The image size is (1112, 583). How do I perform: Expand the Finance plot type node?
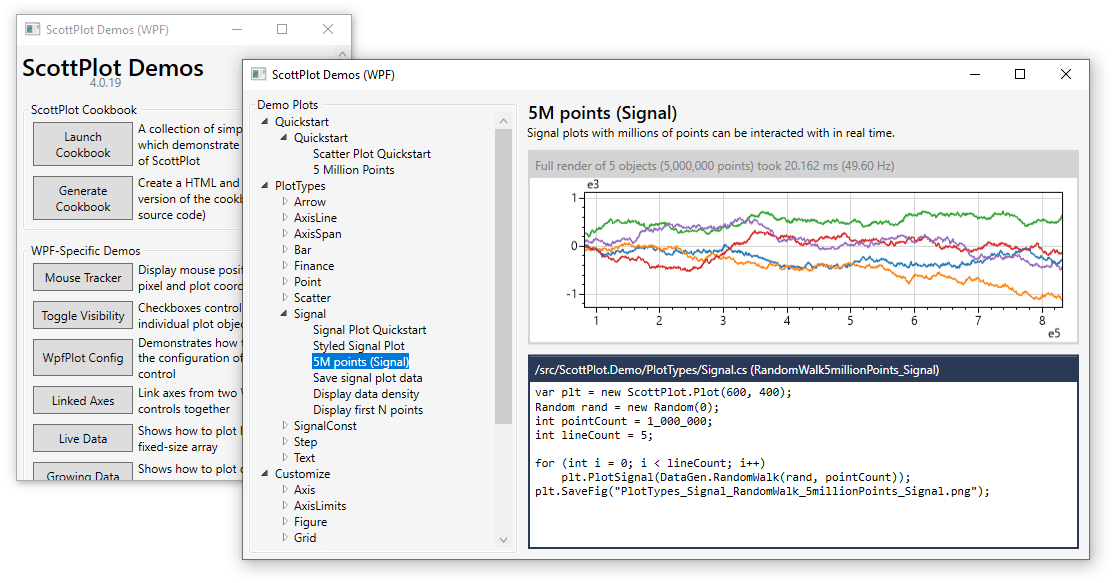click(285, 265)
